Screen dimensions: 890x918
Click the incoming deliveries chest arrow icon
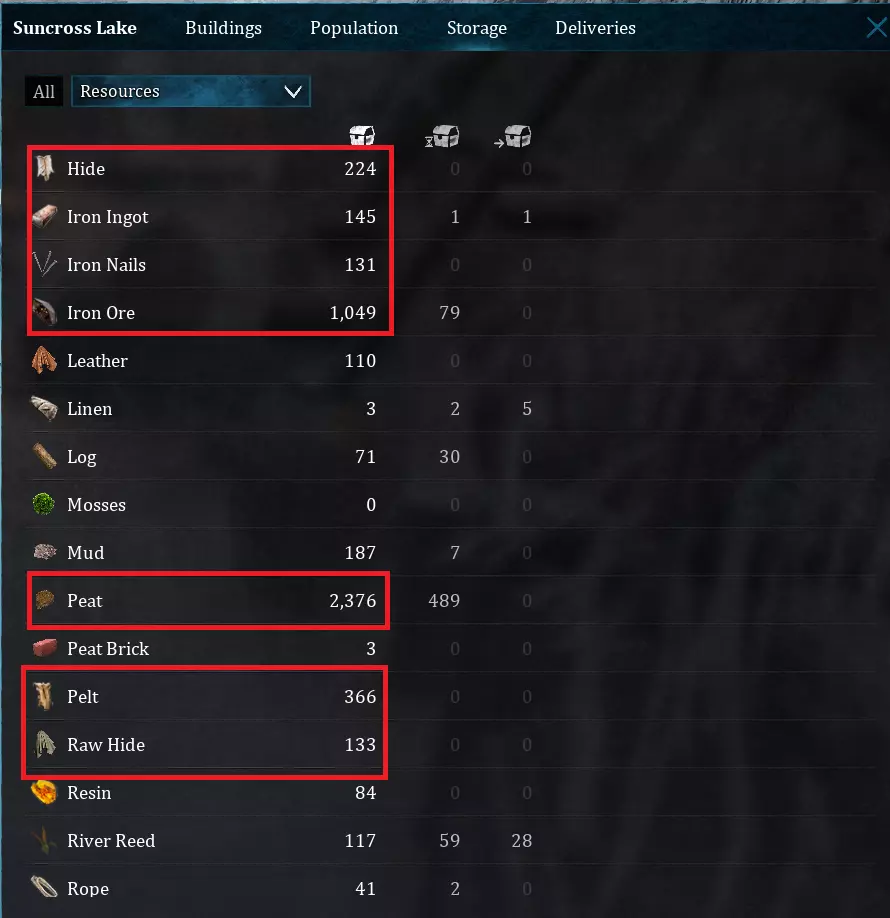click(x=513, y=136)
